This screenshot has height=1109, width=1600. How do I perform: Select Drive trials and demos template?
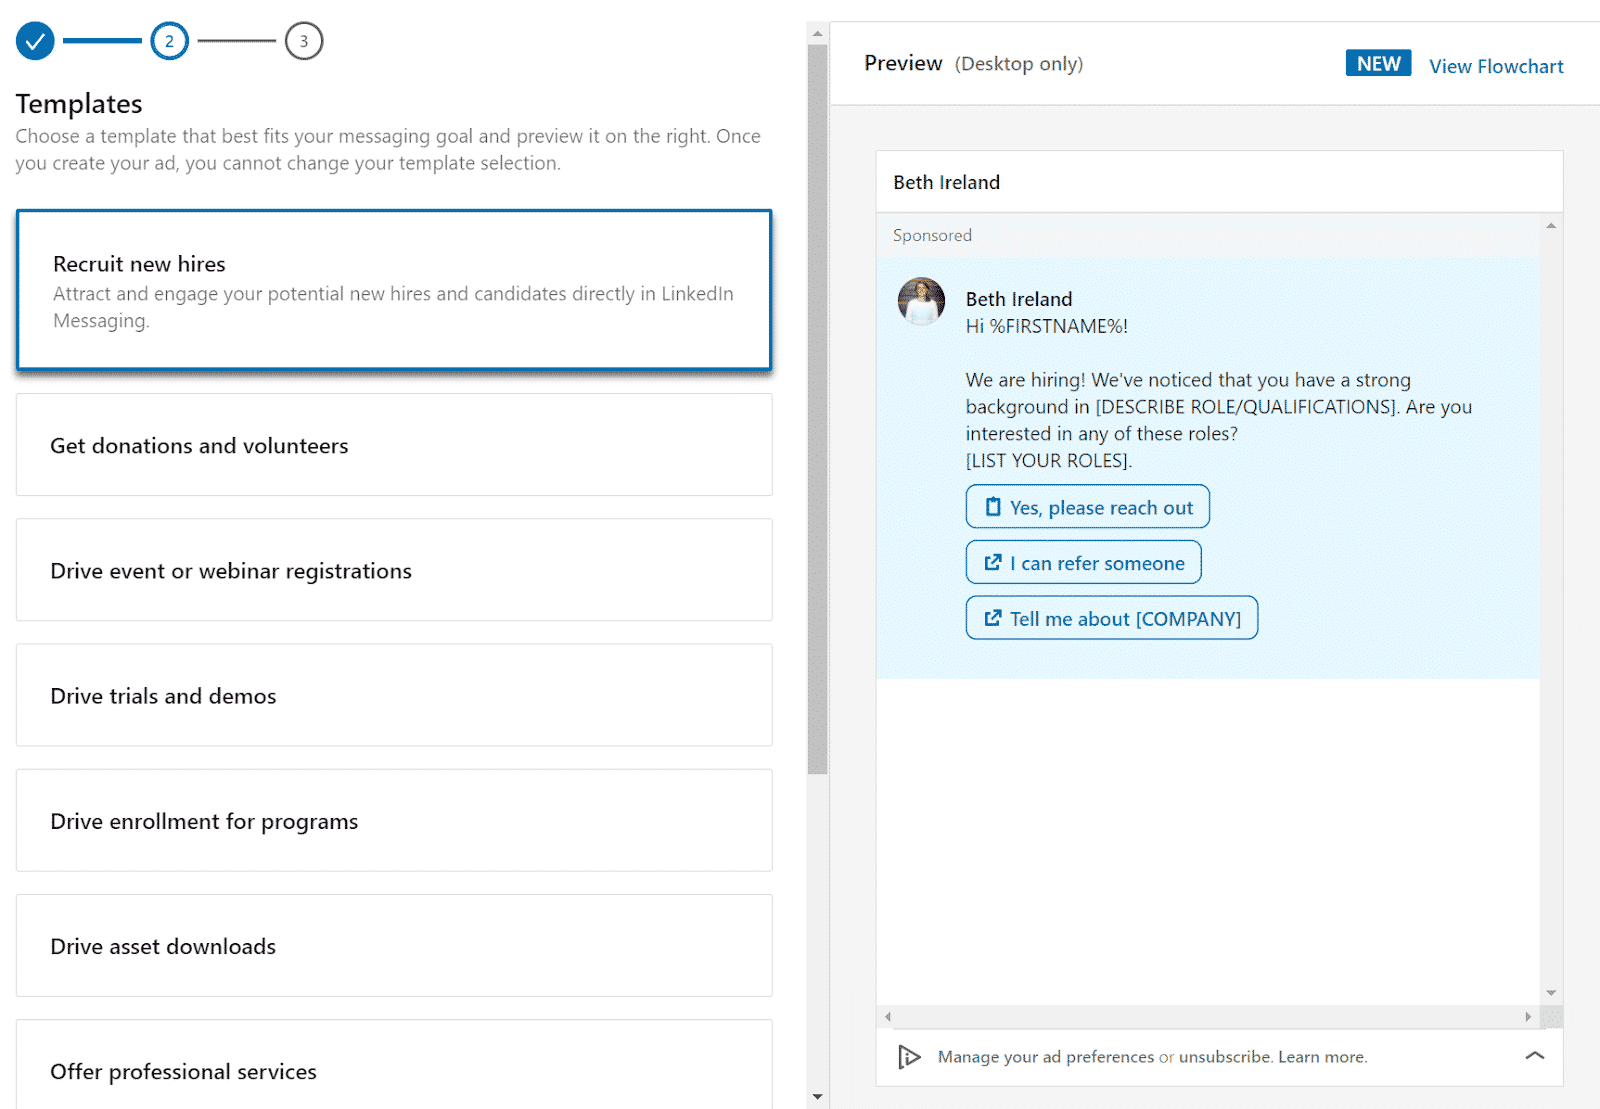coord(394,695)
